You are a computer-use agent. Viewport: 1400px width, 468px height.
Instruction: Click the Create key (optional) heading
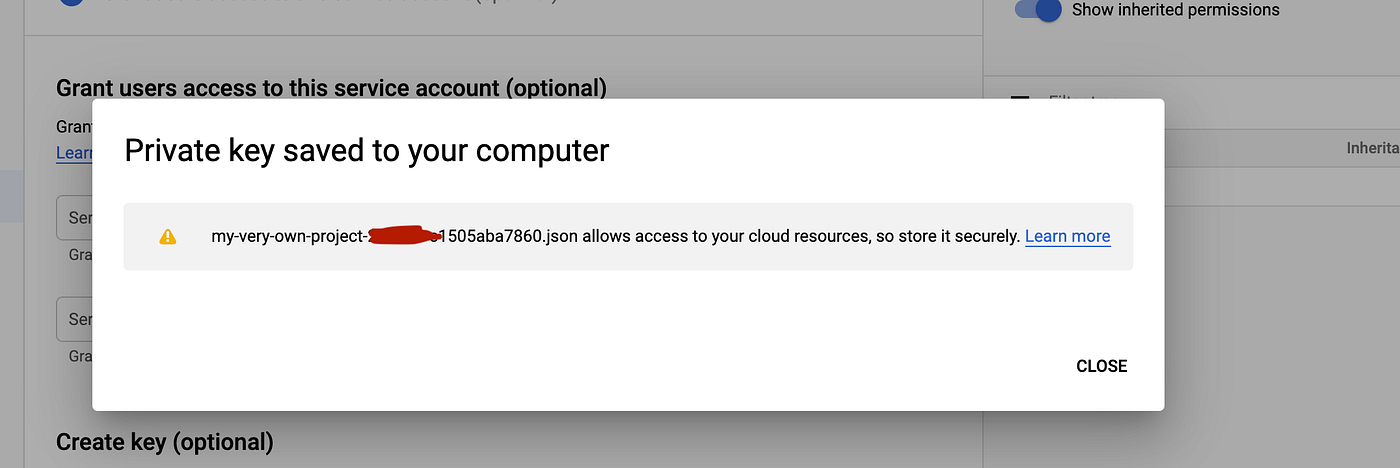pos(164,442)
